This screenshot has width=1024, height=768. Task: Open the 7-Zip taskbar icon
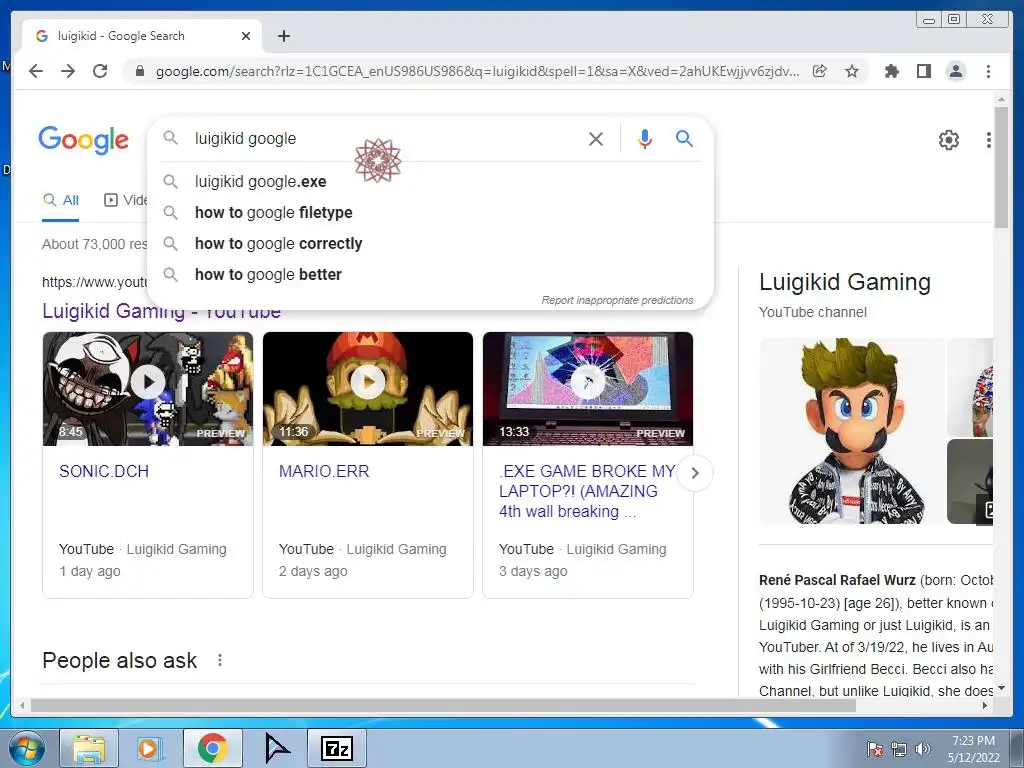[337, 748]
